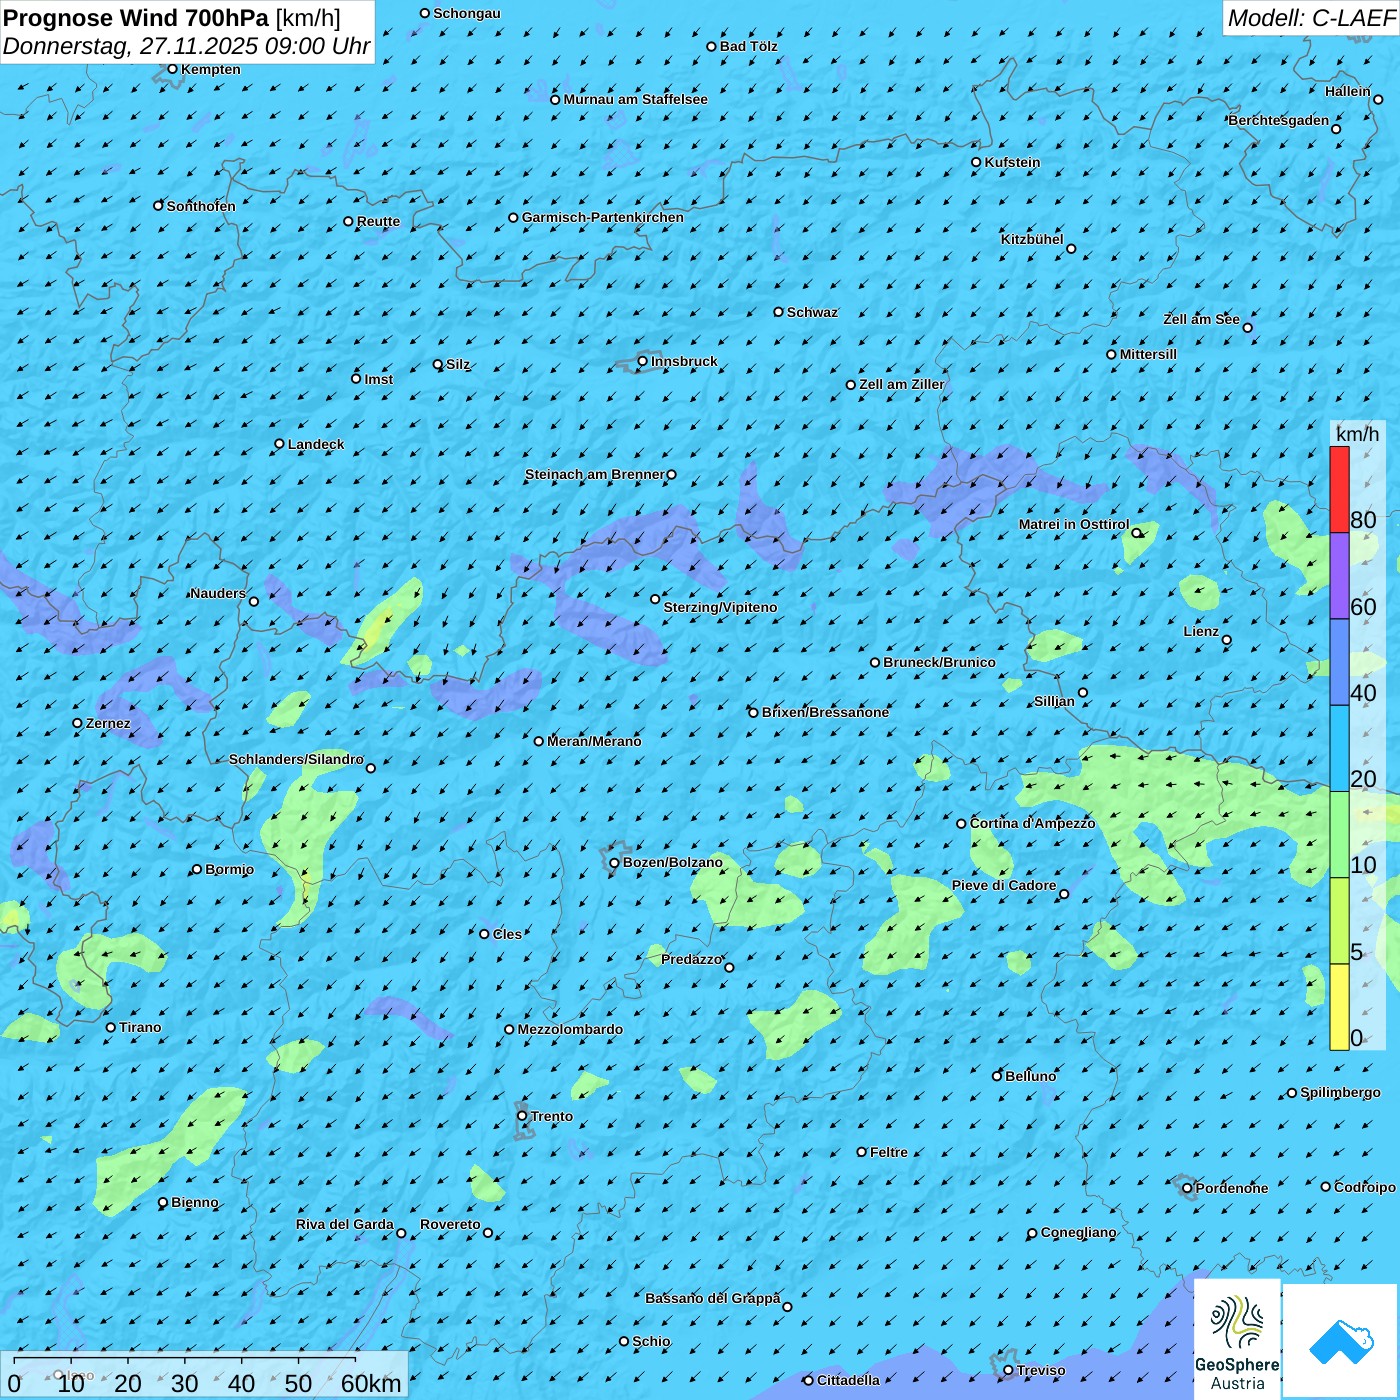Viewport: 1400px width, 1400px height.
Task: Click the GeoSphere Austria logo
Action: tap(1237, 1338)
